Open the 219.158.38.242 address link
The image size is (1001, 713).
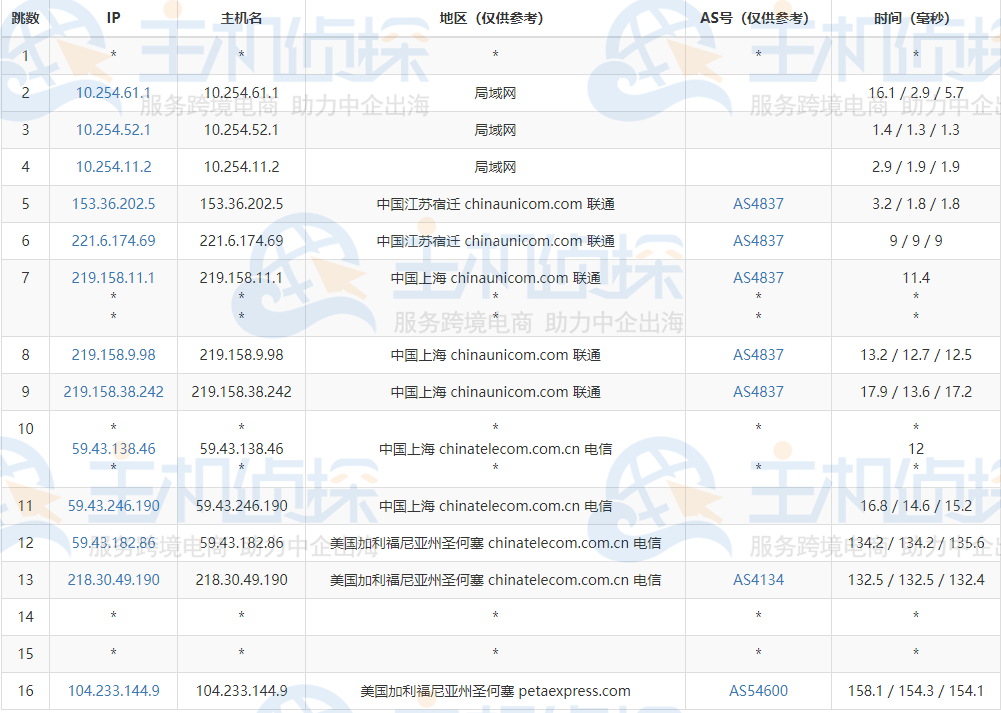point(113,391)
